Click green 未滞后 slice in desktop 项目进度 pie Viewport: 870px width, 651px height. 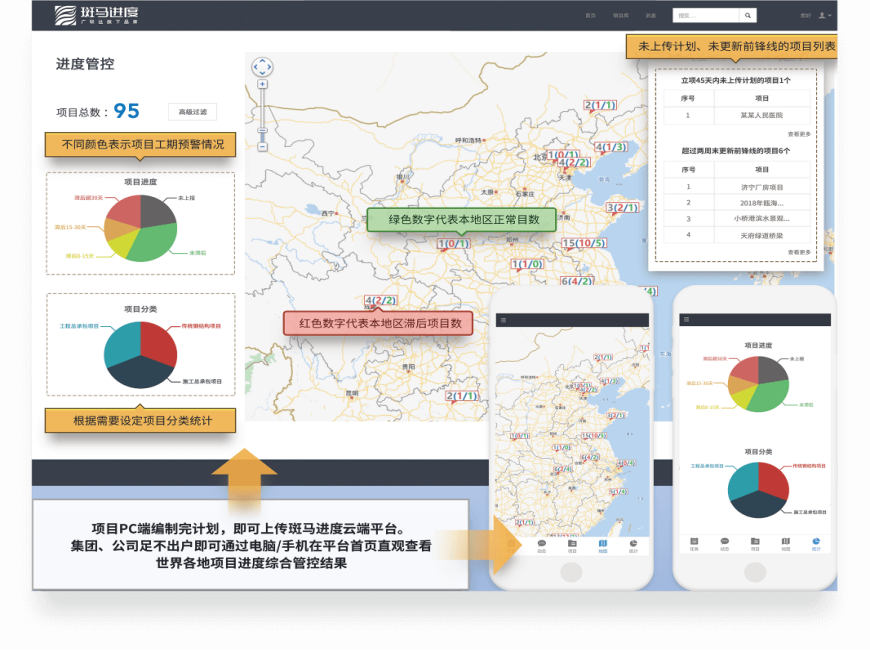pos(153,242)
